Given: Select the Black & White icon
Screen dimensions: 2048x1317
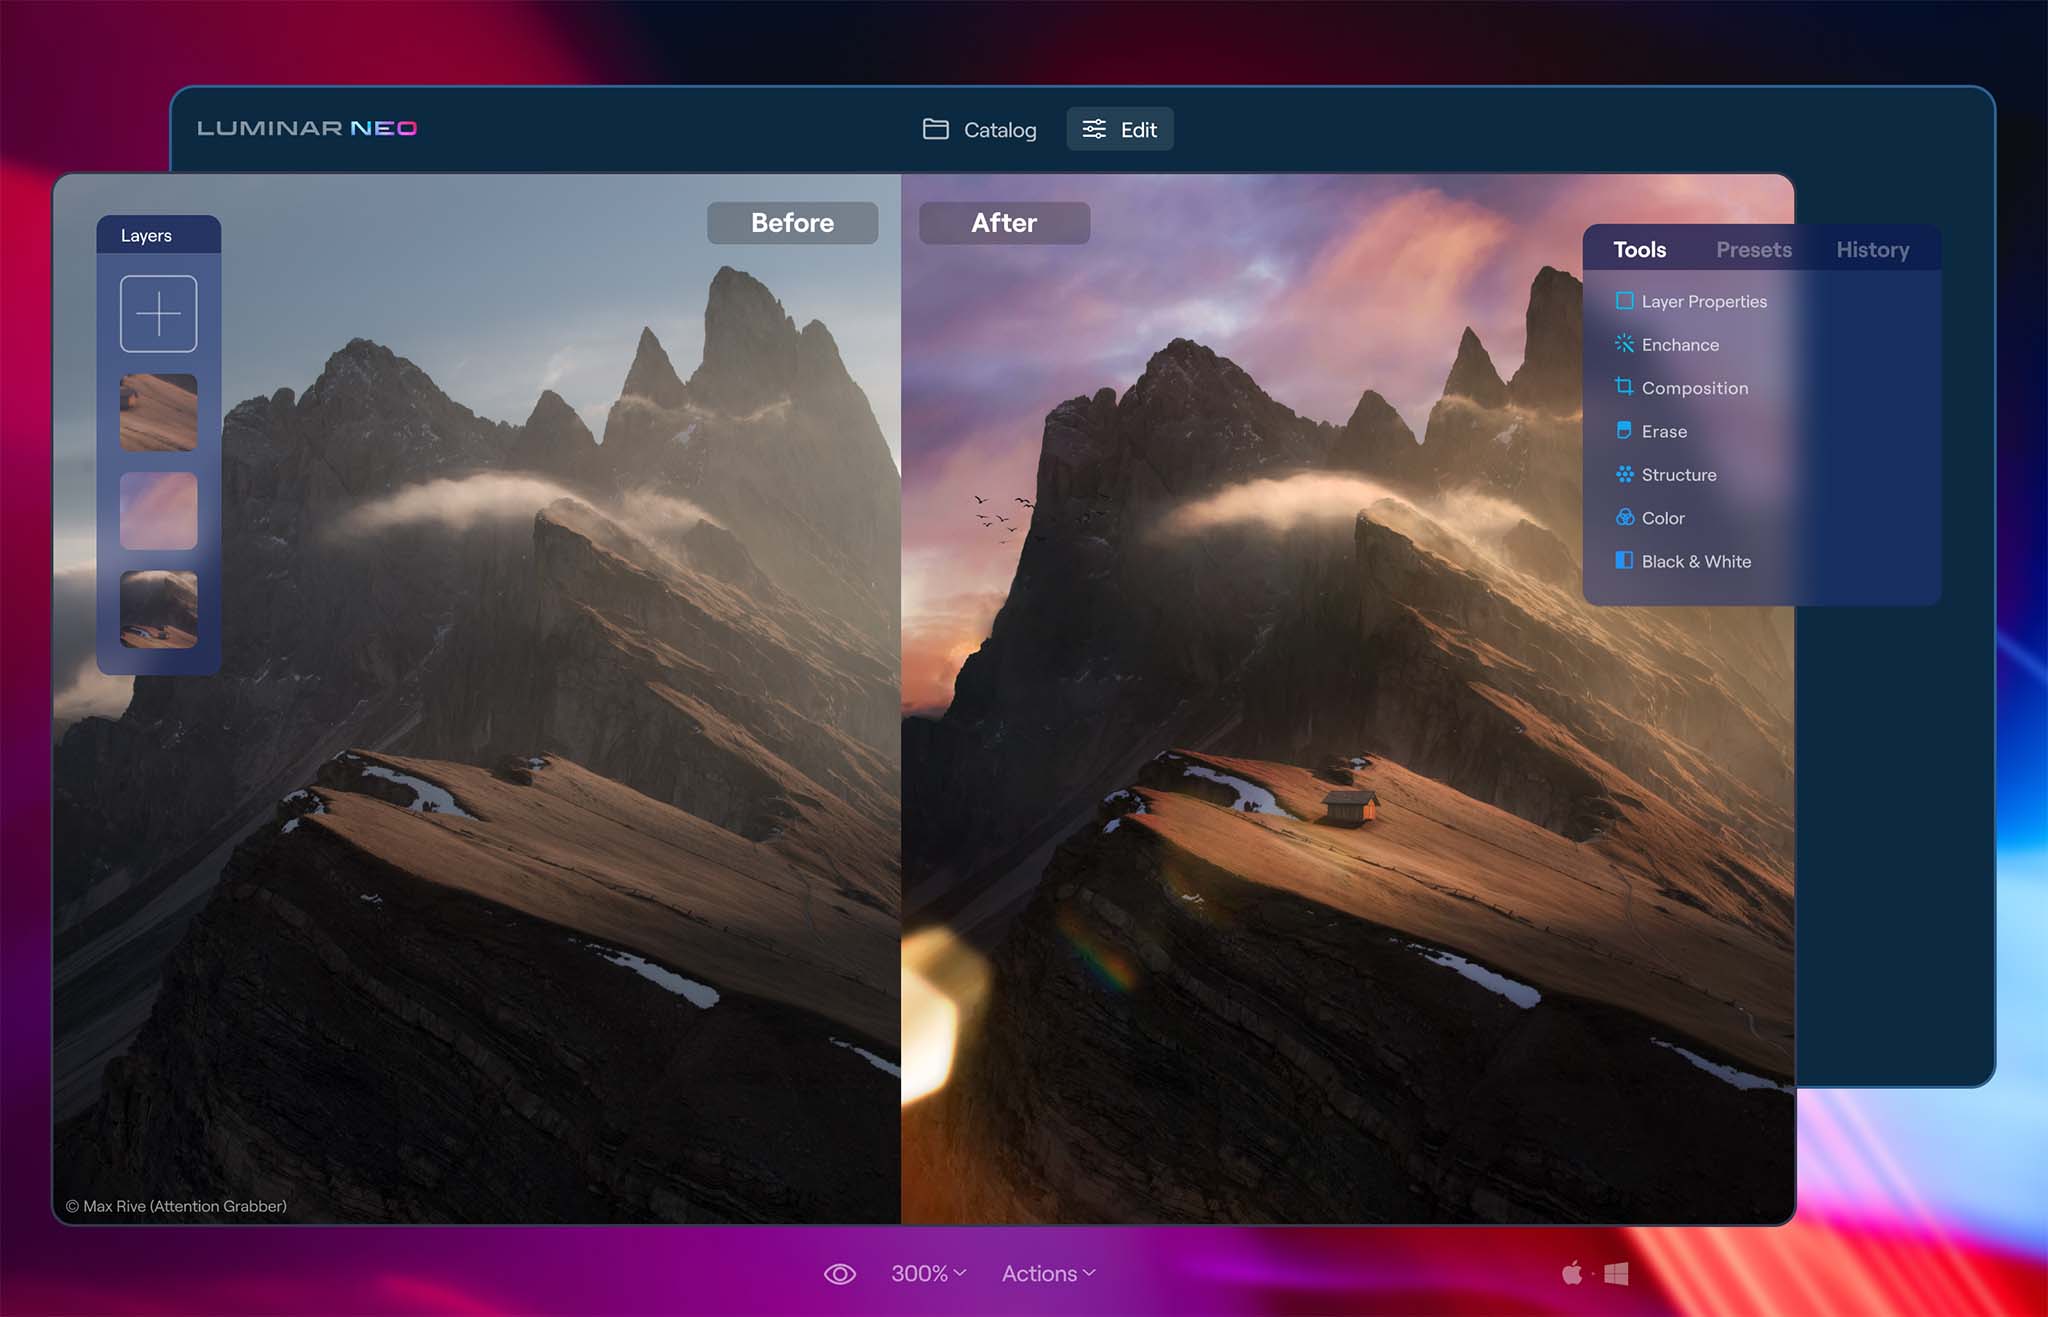Looking at the screenshot, I should [x=1624, y=561].
